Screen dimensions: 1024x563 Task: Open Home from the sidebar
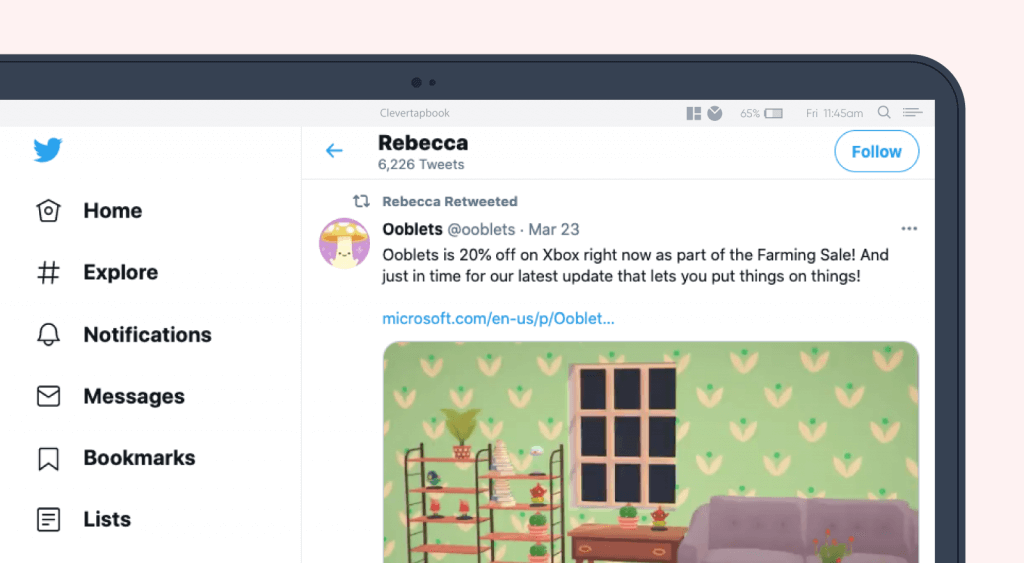click(x=89, y=211)
